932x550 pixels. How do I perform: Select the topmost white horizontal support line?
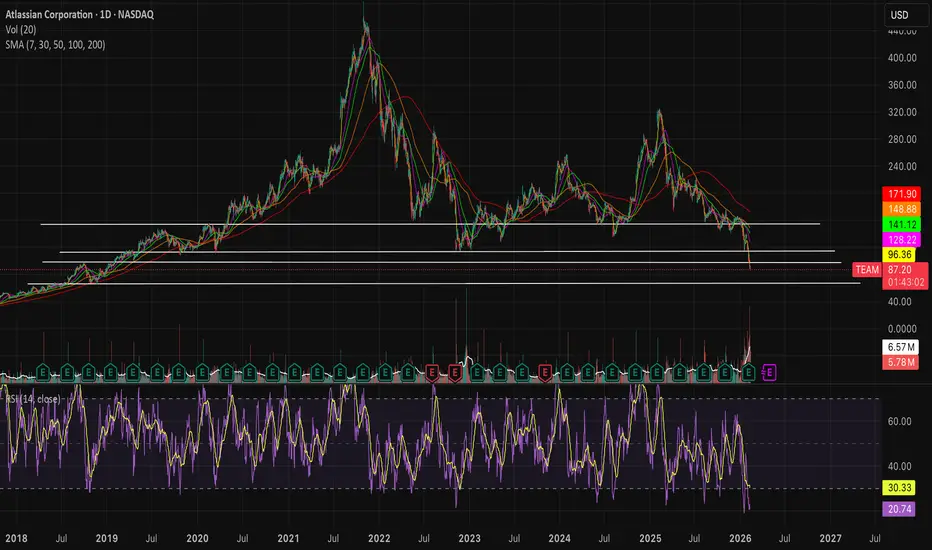point(430,224)
